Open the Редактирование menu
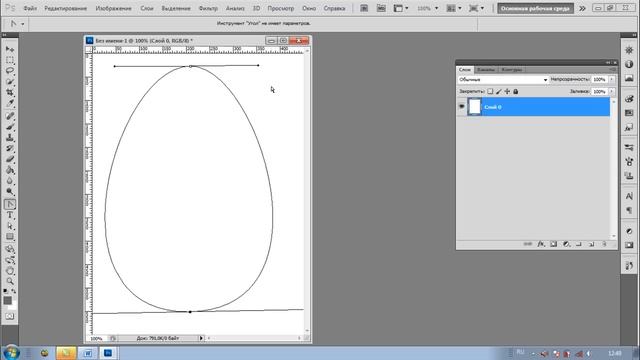This screenshot has height=360, width=640. click(x=65, y=8)
